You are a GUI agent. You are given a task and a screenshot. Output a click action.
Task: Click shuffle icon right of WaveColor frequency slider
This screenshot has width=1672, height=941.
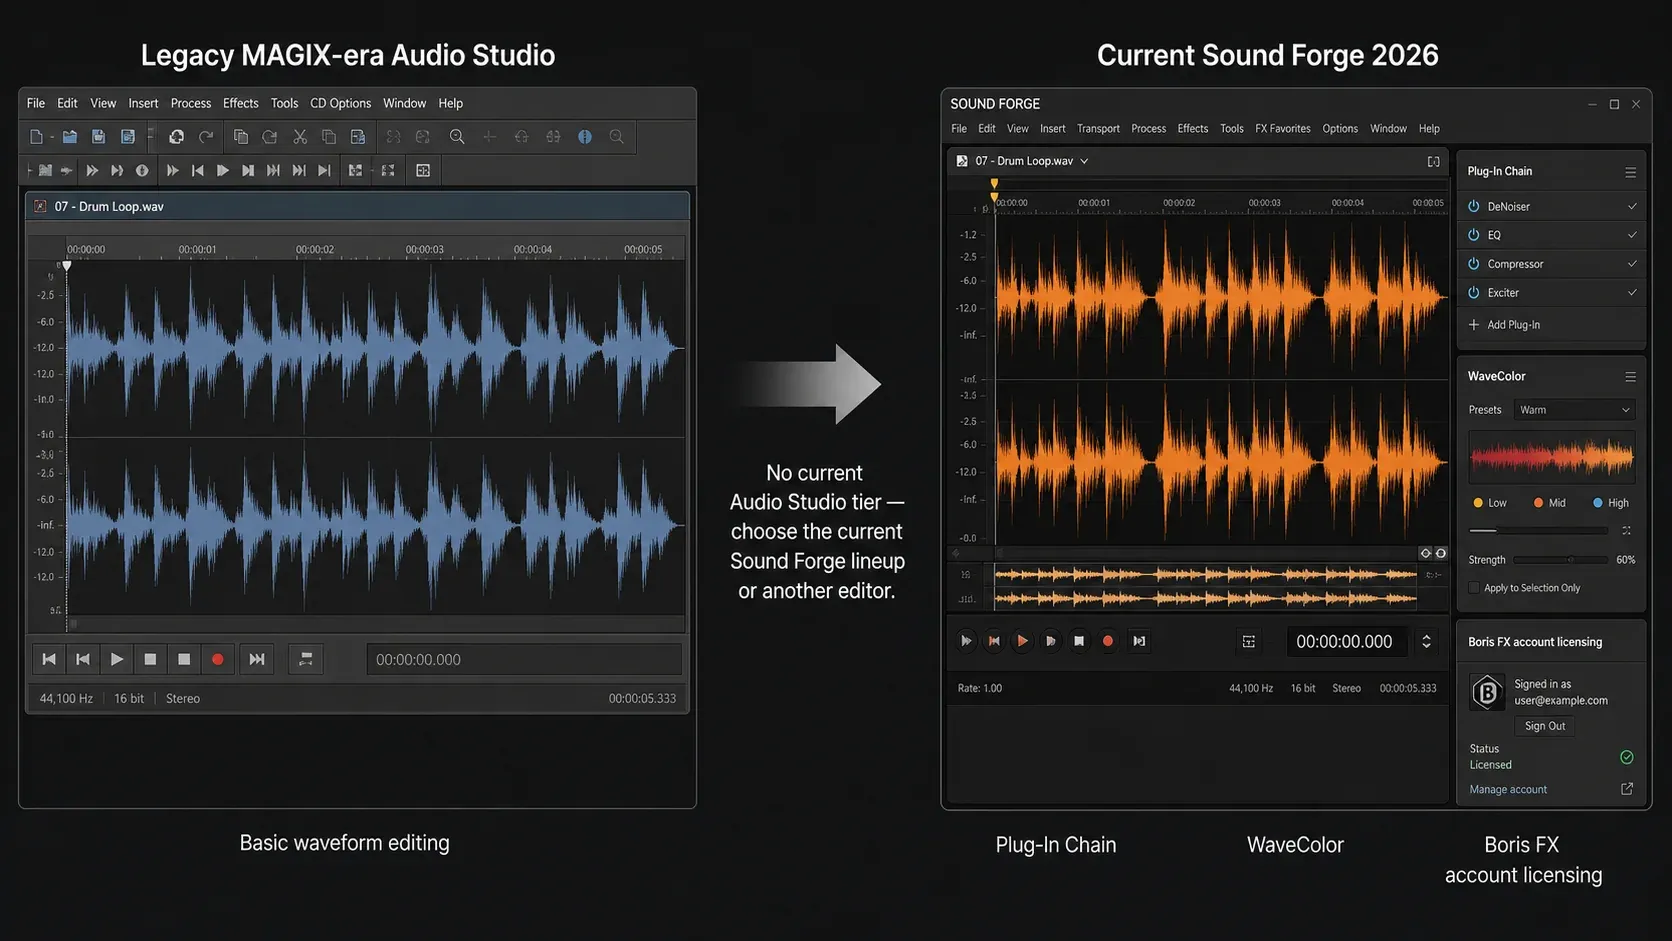point(1626,530)
